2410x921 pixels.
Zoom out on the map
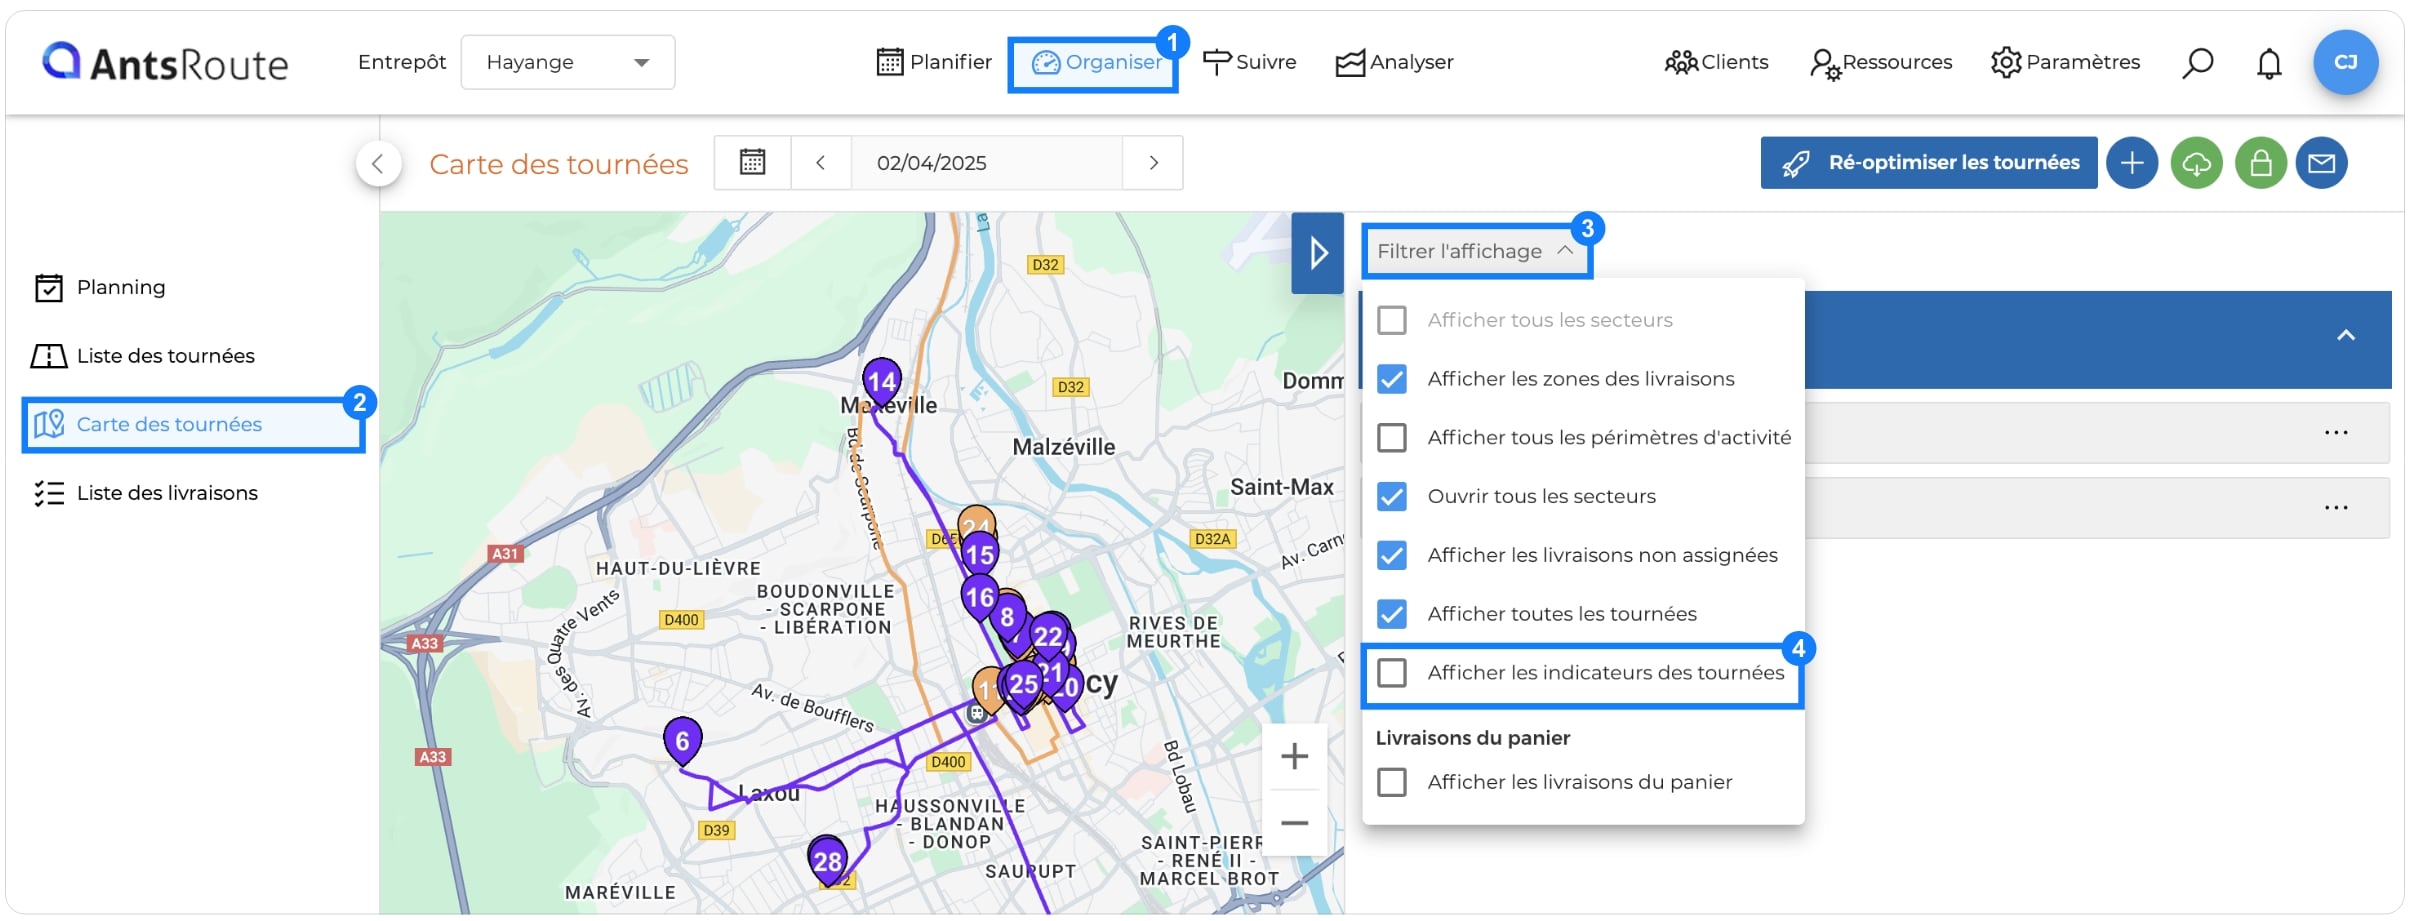pyautogui.click(x=1295, y=824)
